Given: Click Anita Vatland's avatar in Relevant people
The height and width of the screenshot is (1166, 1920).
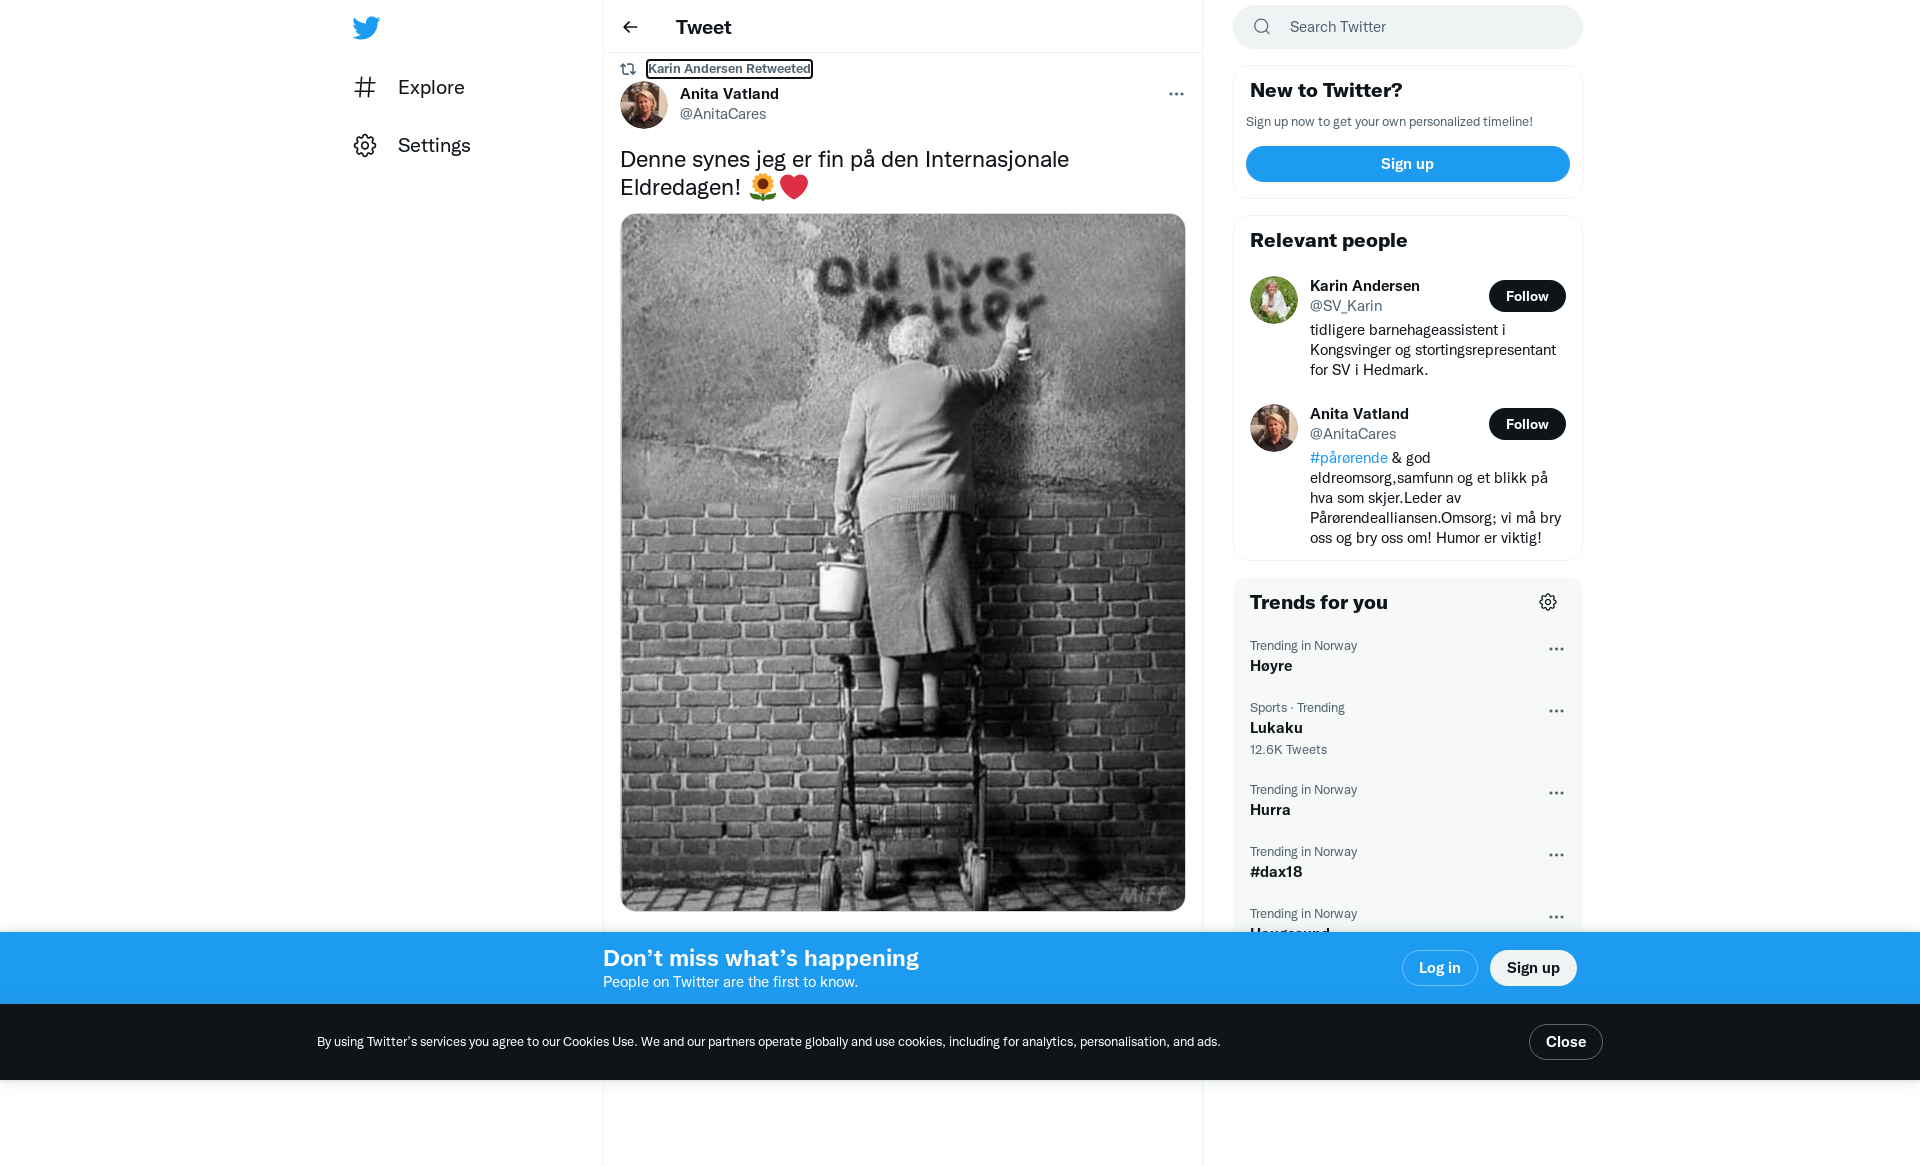Looking at the screenshot, I should [x=1274, y=428].
